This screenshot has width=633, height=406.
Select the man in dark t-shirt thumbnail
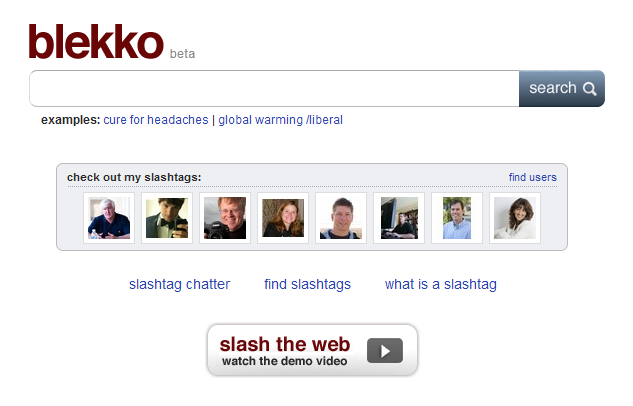(341, 218)
